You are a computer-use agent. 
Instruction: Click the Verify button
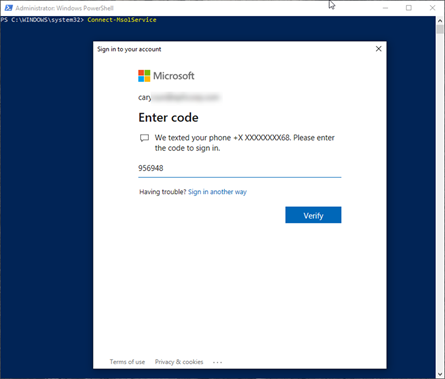tap(313, 215)
